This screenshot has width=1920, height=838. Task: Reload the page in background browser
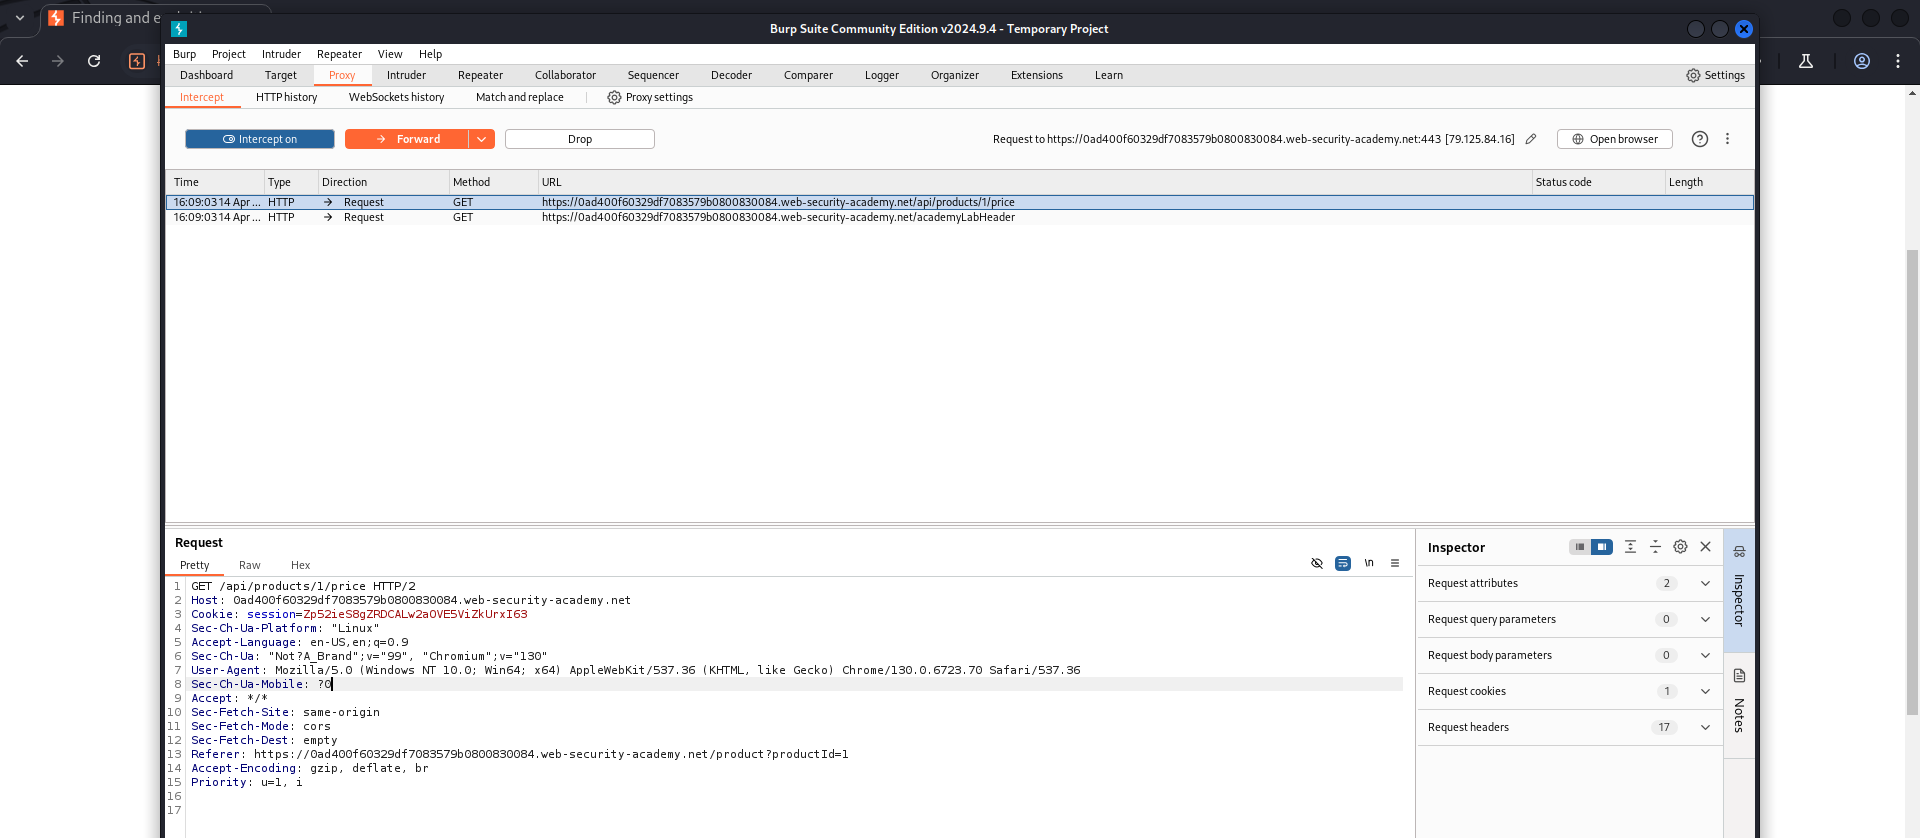coord(94,61)
